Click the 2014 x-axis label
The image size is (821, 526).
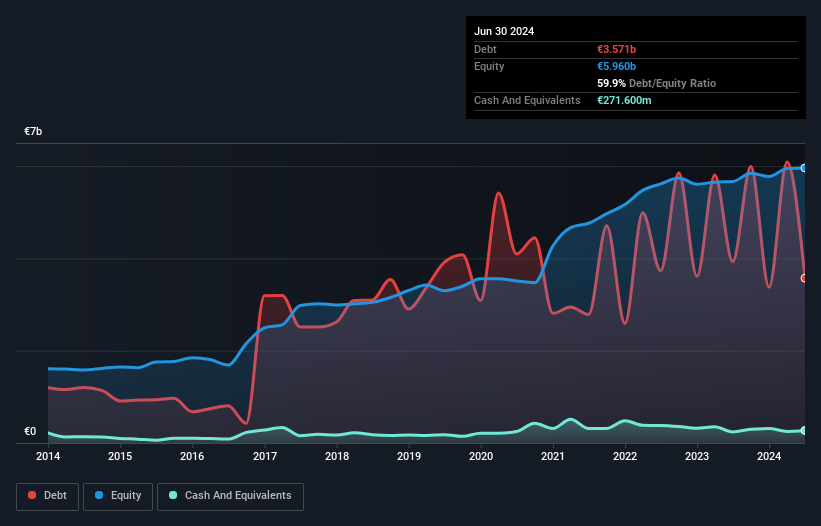pyautogui.click(x=48, y=456)
